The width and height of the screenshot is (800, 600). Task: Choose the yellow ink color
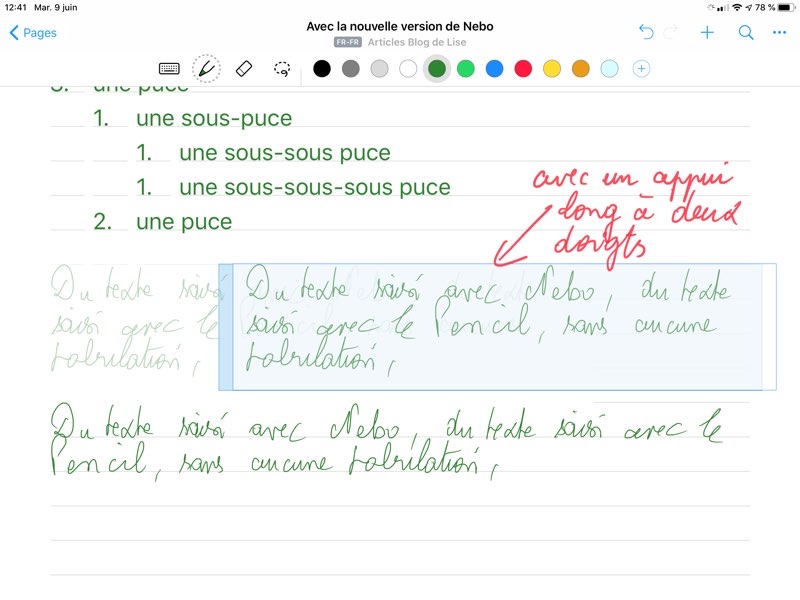click(x=551, y=69)
